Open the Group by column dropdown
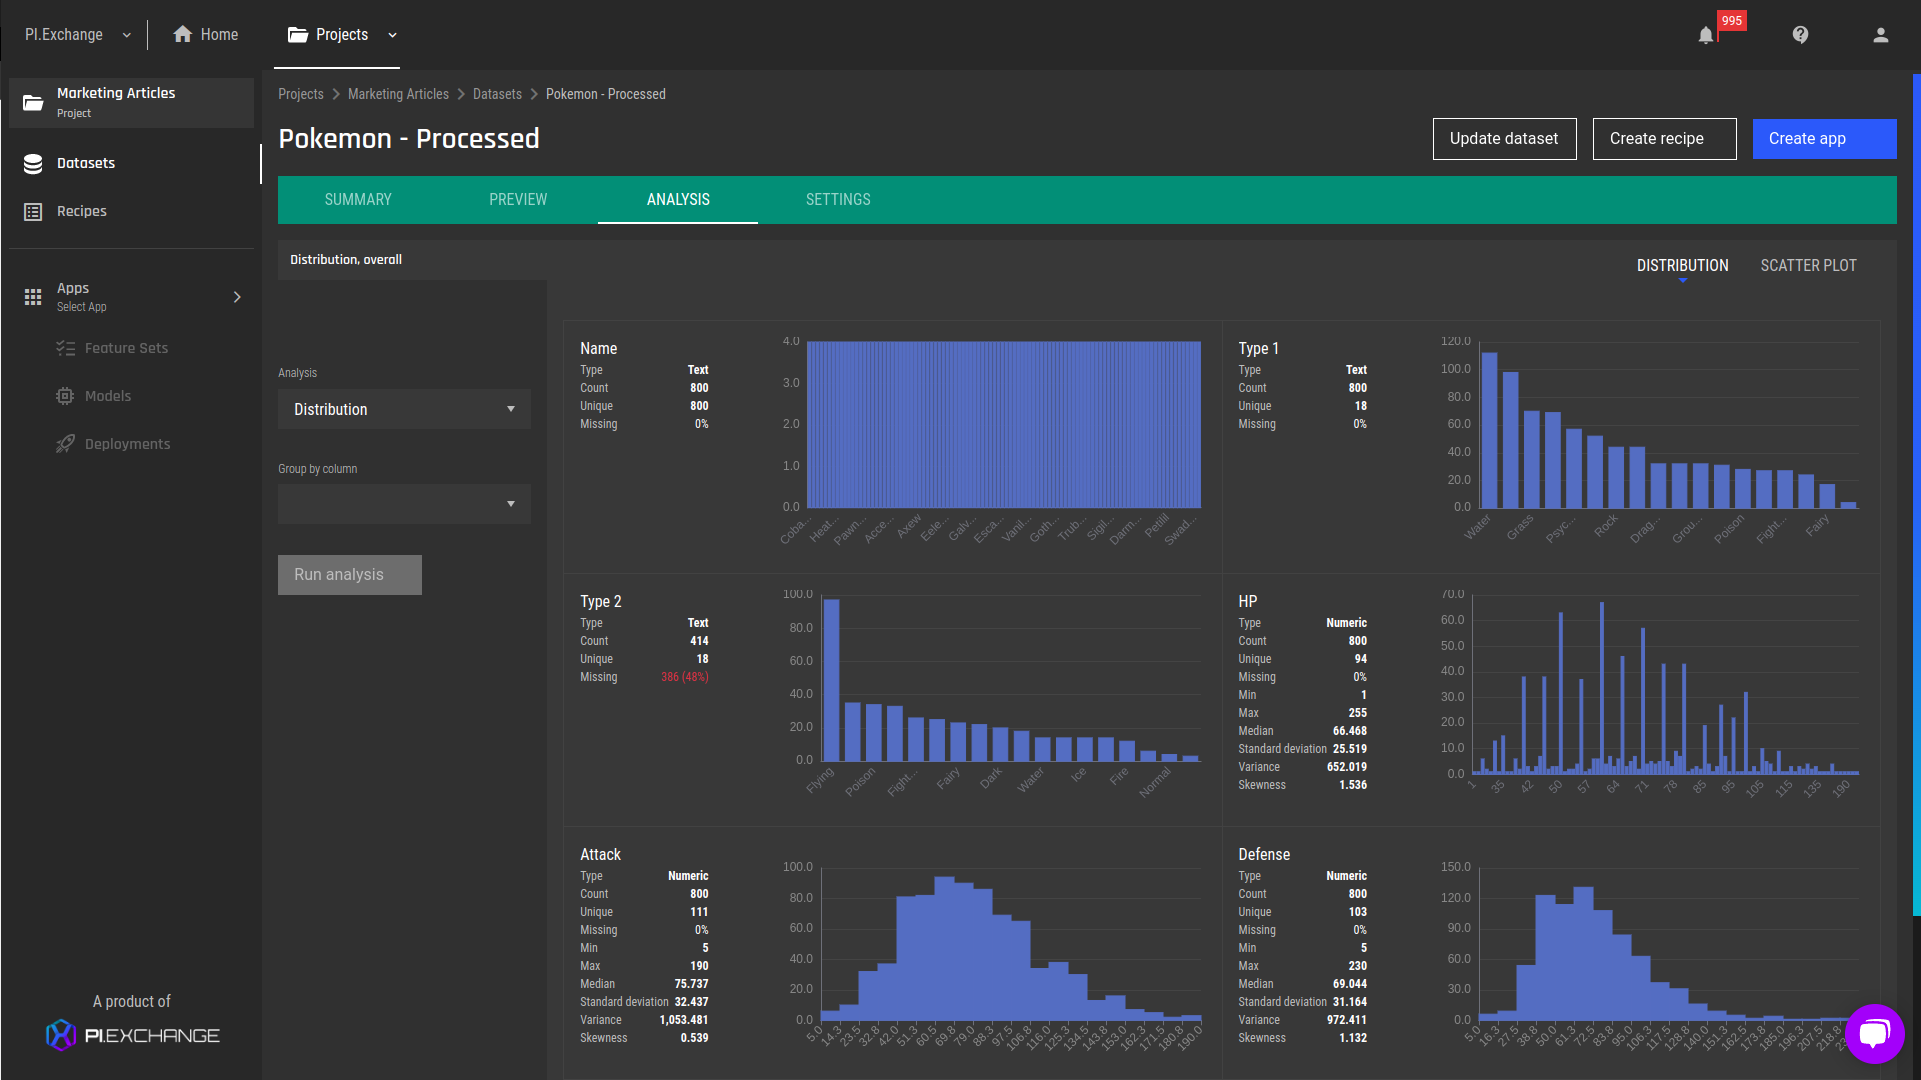 (404, 504)
